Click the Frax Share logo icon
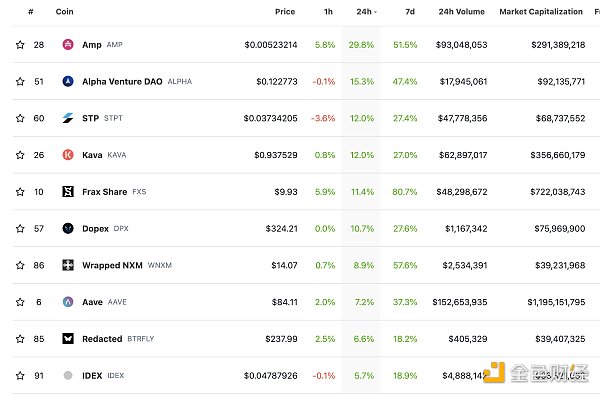Viewport: 600px width, 394px height. tap(68, 192)
